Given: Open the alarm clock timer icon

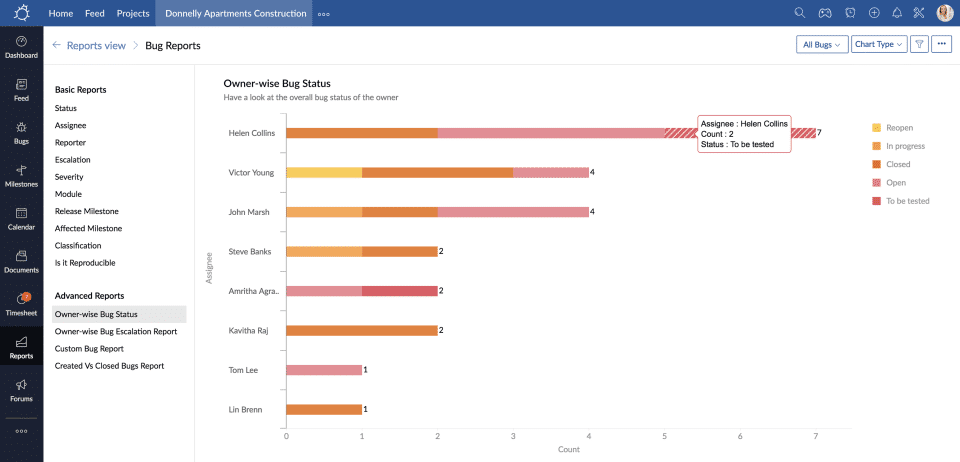Looking at the screenshot, I should (850, 13).
